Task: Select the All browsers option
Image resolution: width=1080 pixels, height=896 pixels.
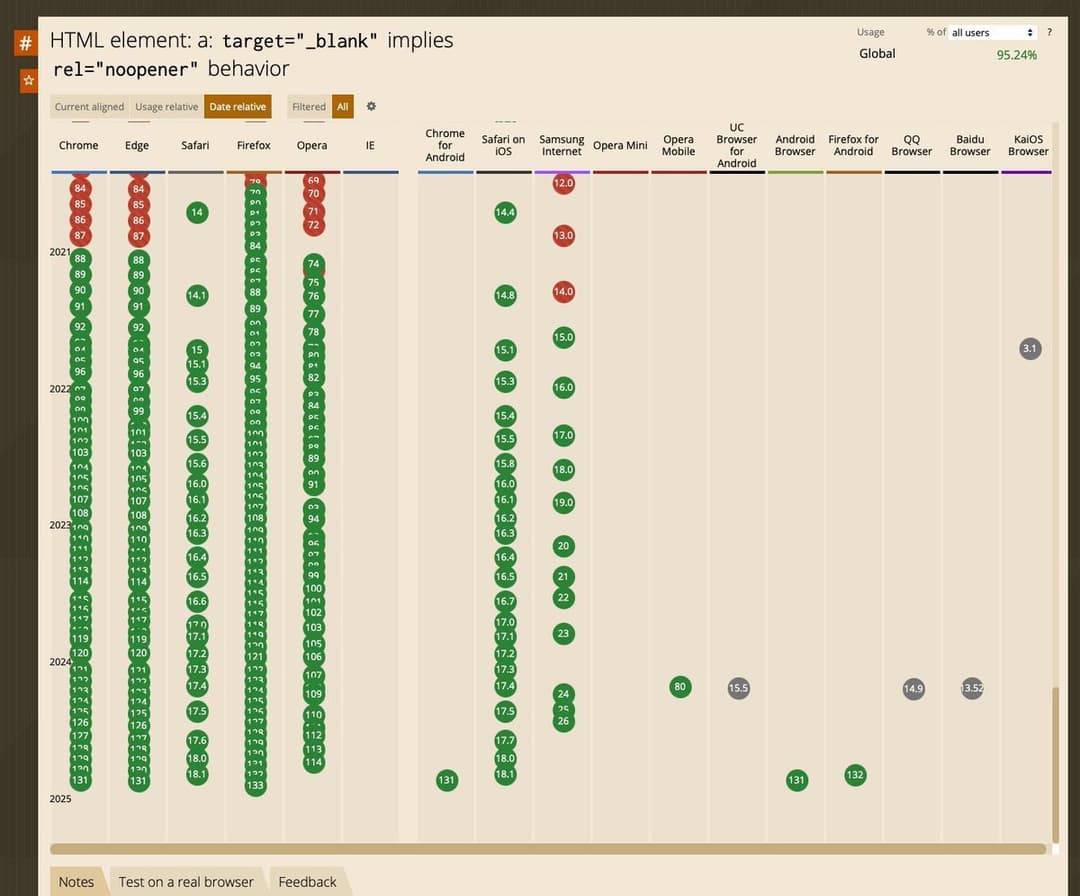Action: 342,107
